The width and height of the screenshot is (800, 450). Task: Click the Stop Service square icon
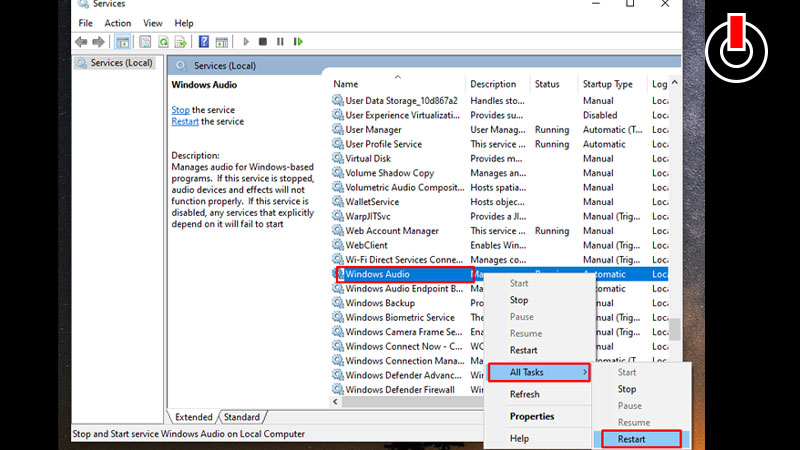pyautogui.click(x=263, y=42)
